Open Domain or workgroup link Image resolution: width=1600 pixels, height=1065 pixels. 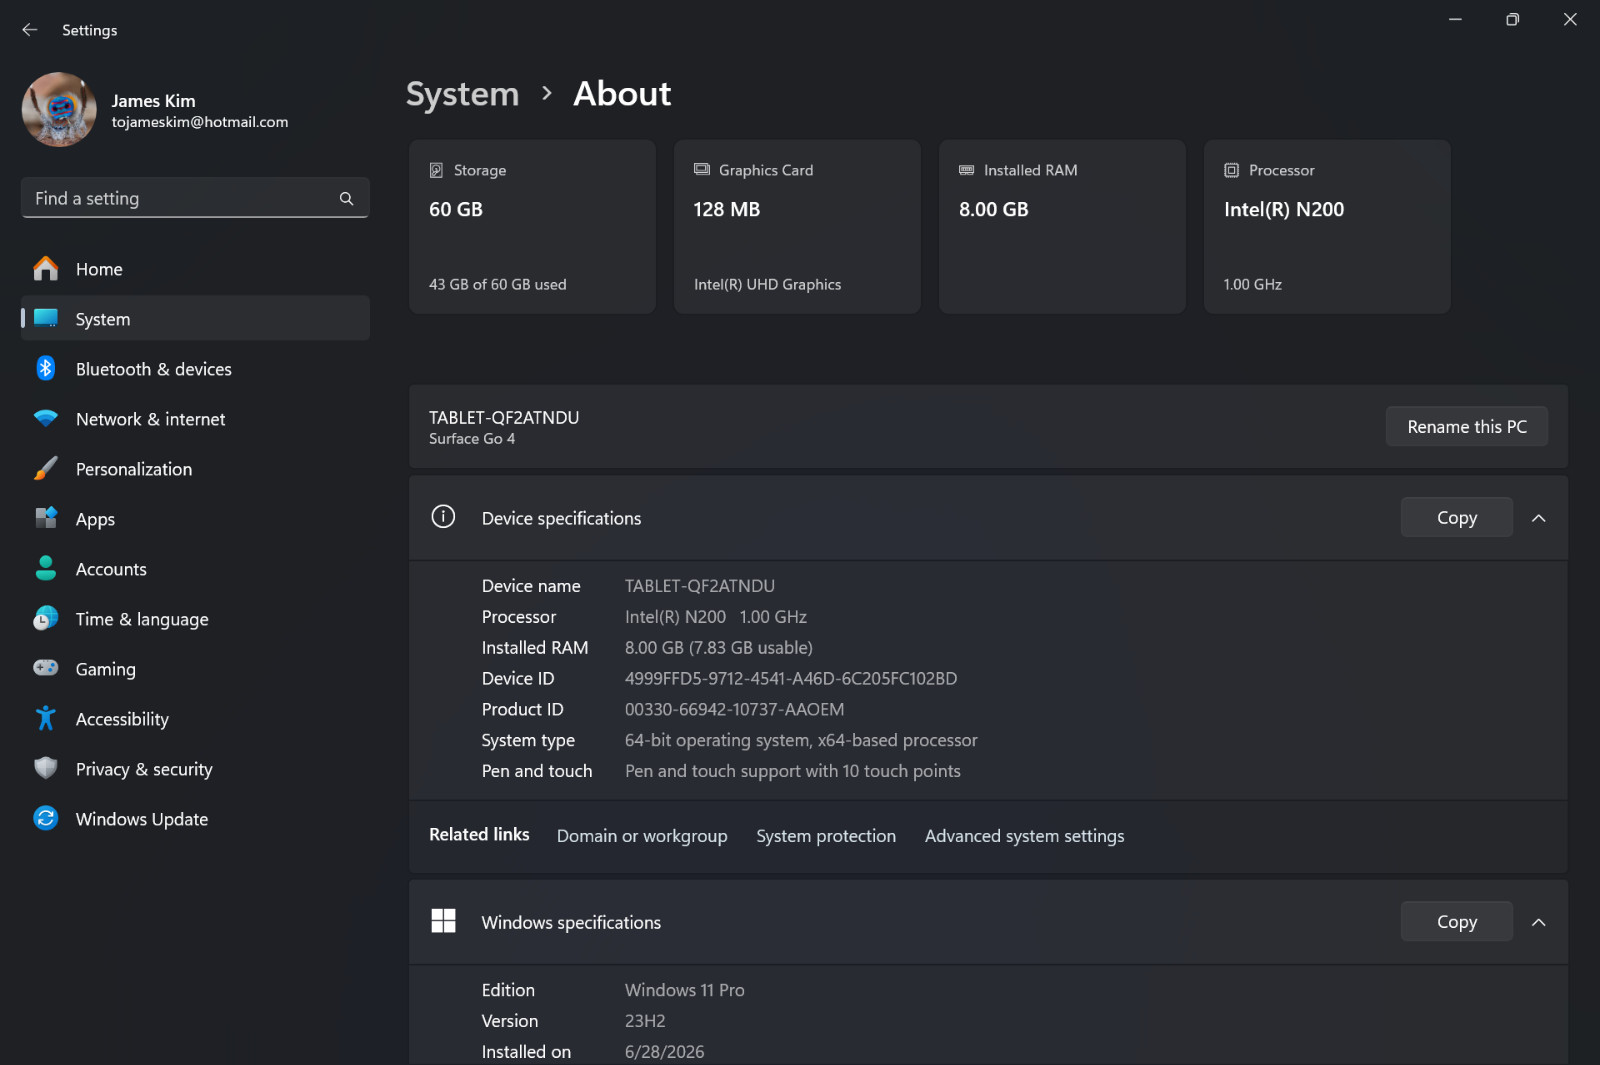(x=642, y=836)
